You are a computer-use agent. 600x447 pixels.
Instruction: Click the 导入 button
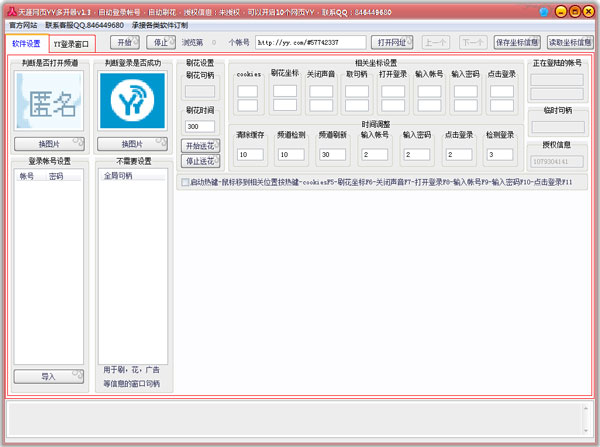49,377
